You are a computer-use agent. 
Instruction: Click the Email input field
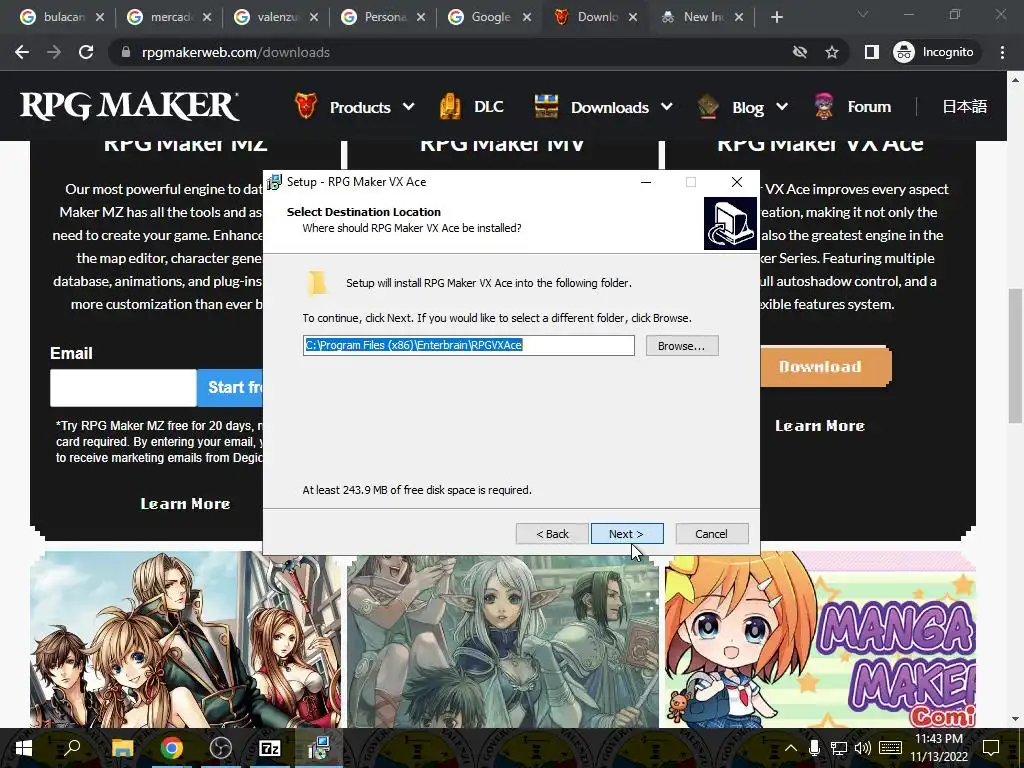(x=123, y=387)
